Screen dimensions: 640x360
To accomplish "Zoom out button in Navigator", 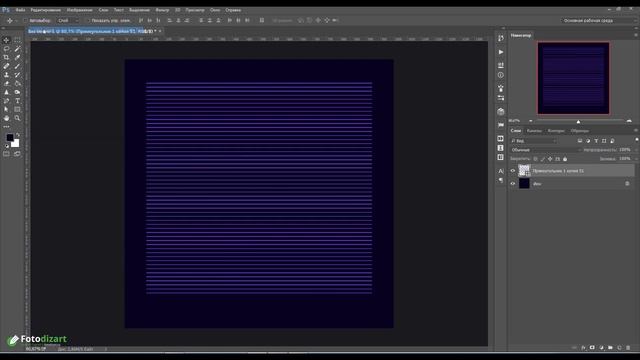I will tap(530, 121).
